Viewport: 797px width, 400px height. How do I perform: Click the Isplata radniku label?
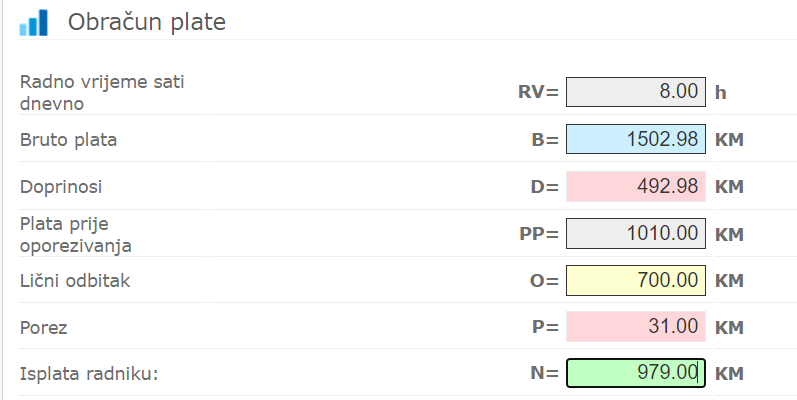tap(90, 374)
